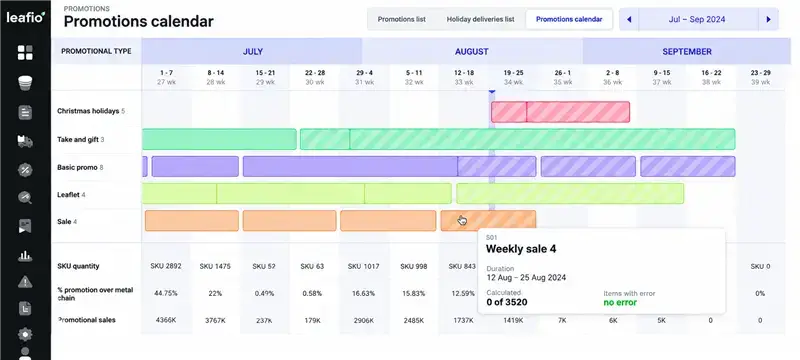Image resolution: width=800 pixels, height=360 pixels.
Task: Open the settings gear icon in sidebar
Action: (25, 334)
